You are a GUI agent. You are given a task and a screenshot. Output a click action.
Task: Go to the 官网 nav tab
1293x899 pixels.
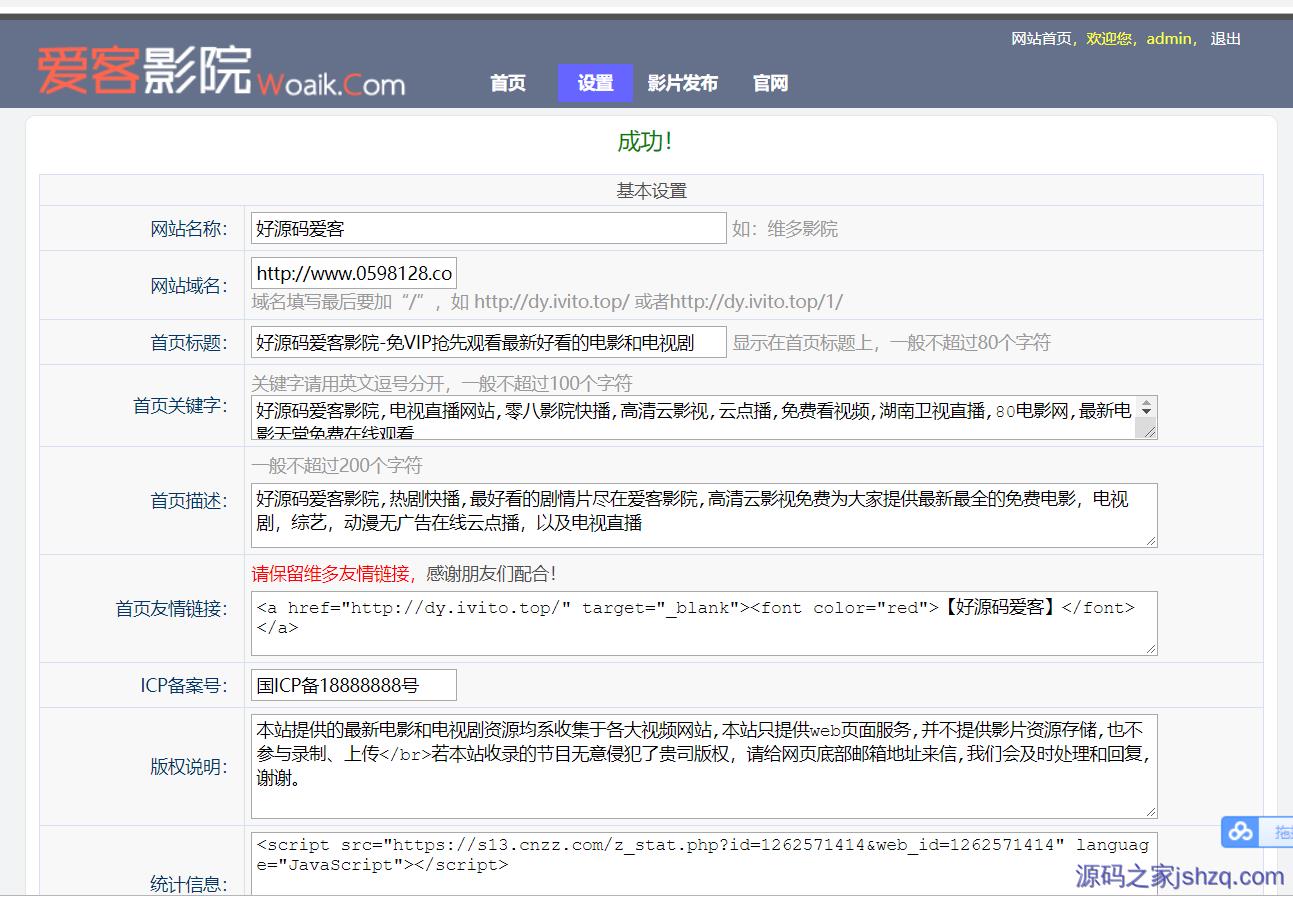[770, 83]
